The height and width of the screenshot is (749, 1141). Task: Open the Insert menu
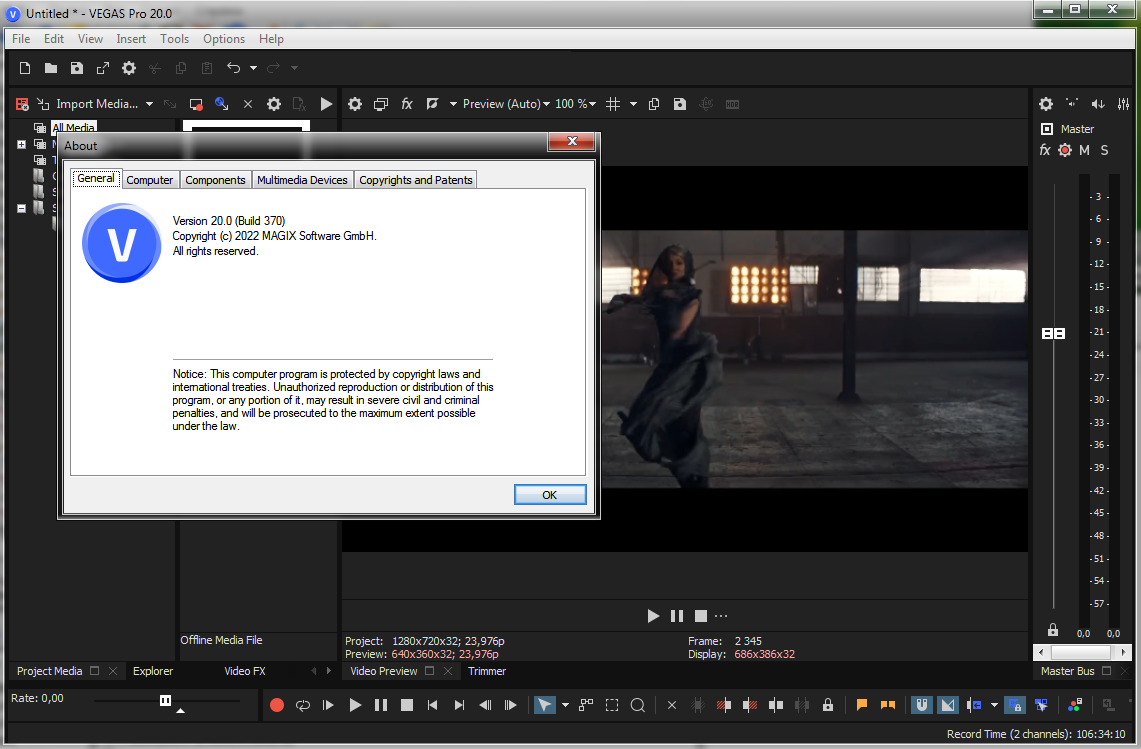click(131, 39)
